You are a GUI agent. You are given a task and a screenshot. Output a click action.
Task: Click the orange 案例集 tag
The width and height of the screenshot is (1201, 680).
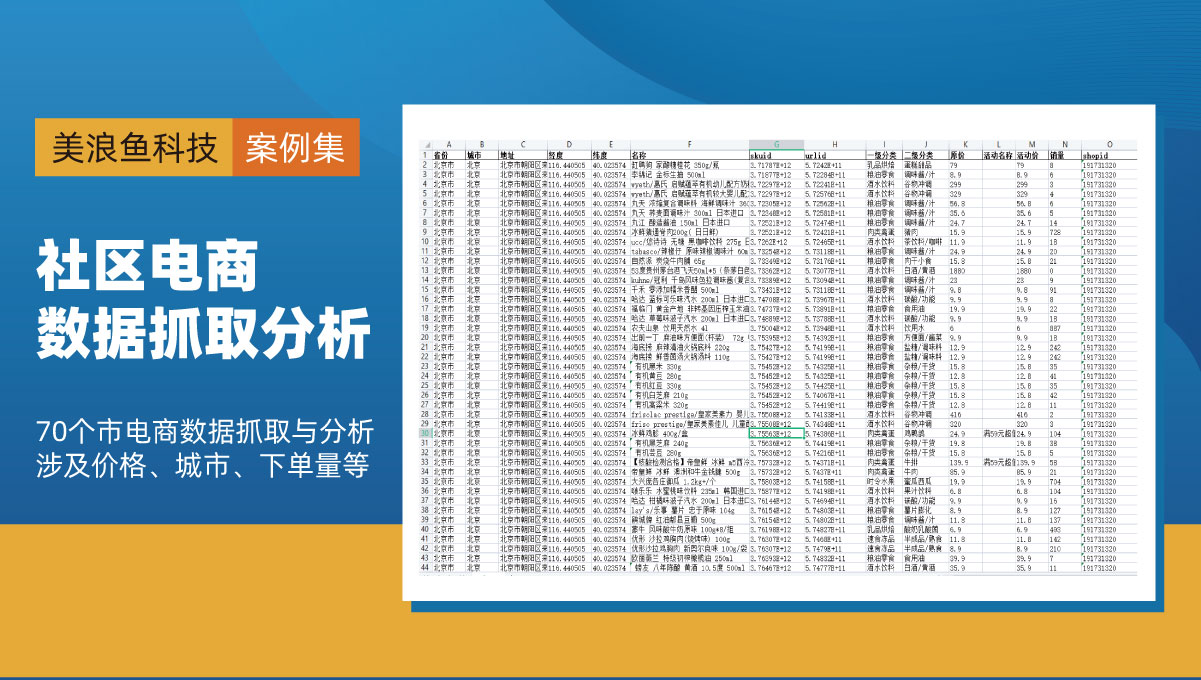tap(295, 150)
